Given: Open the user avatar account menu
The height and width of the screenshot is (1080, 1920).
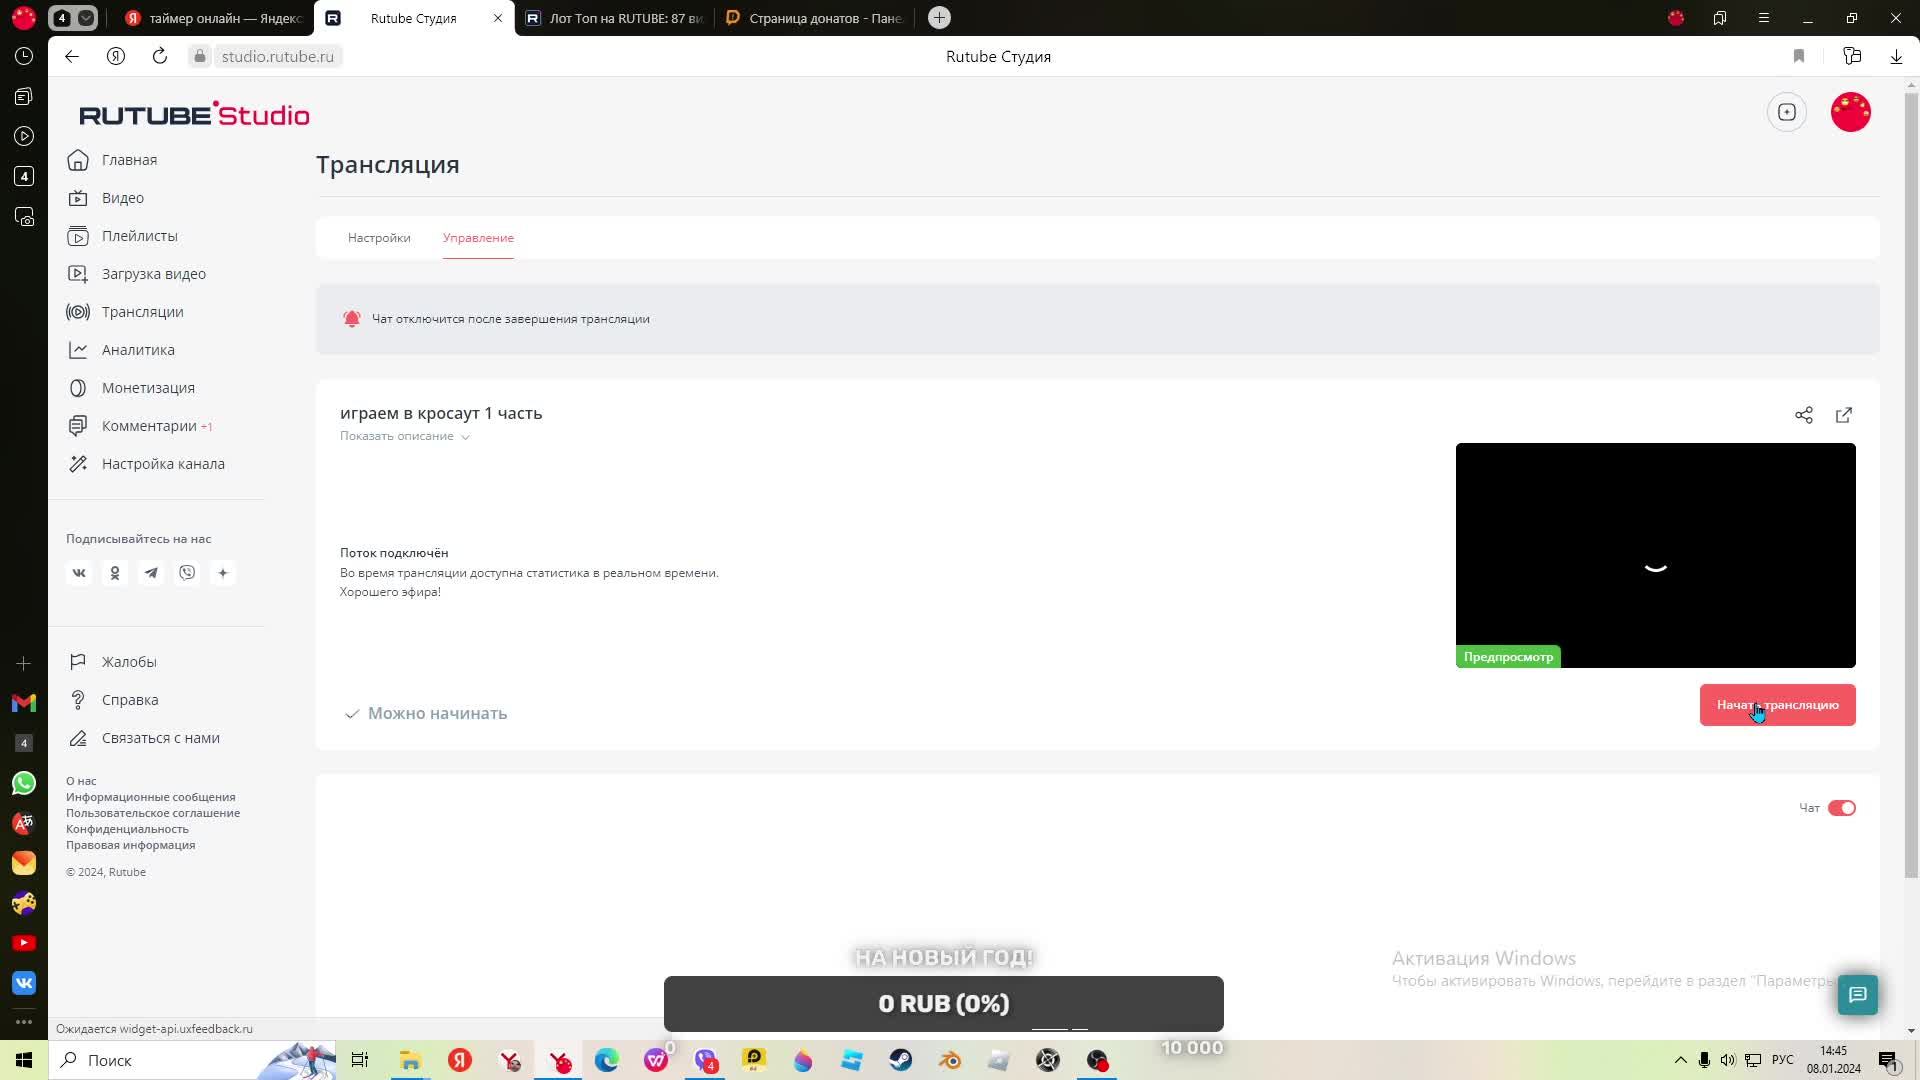Looking at the screenshot, I should tap(1850, 112).
